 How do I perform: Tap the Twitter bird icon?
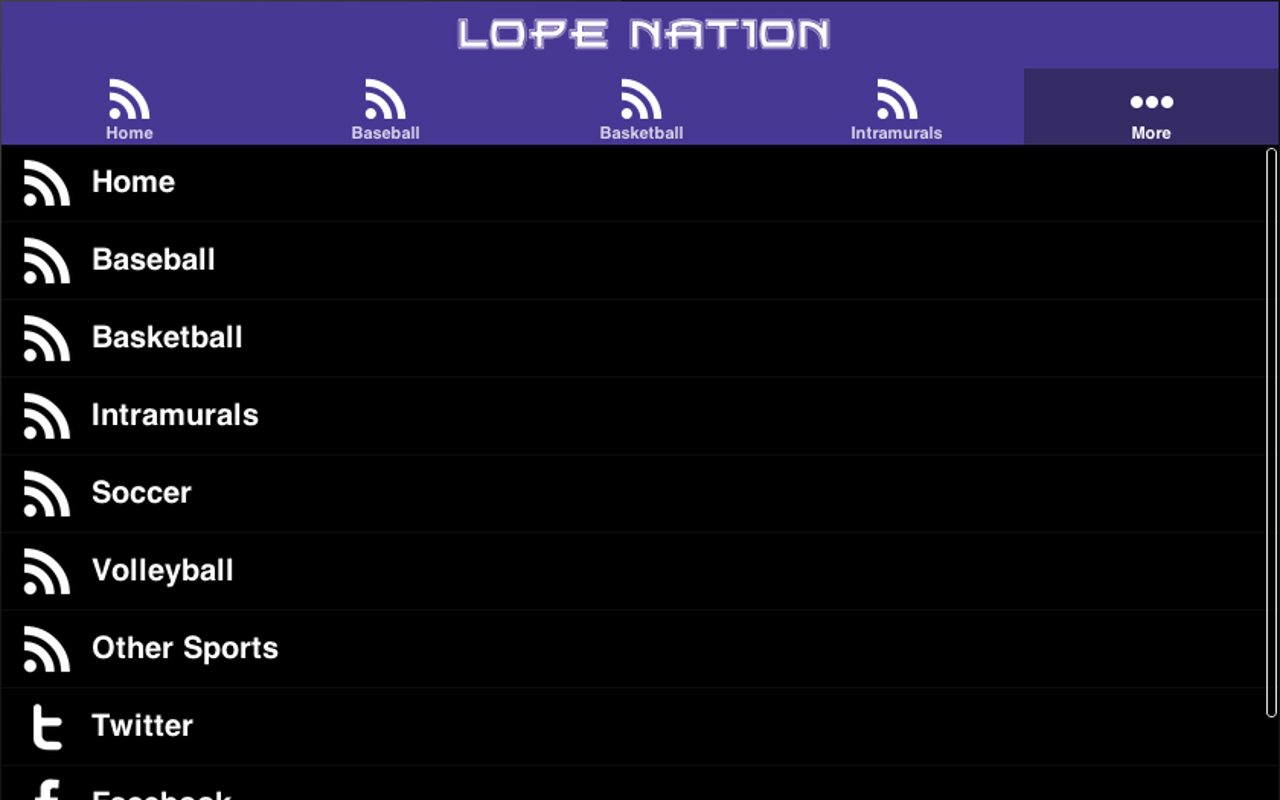(46, 726)
